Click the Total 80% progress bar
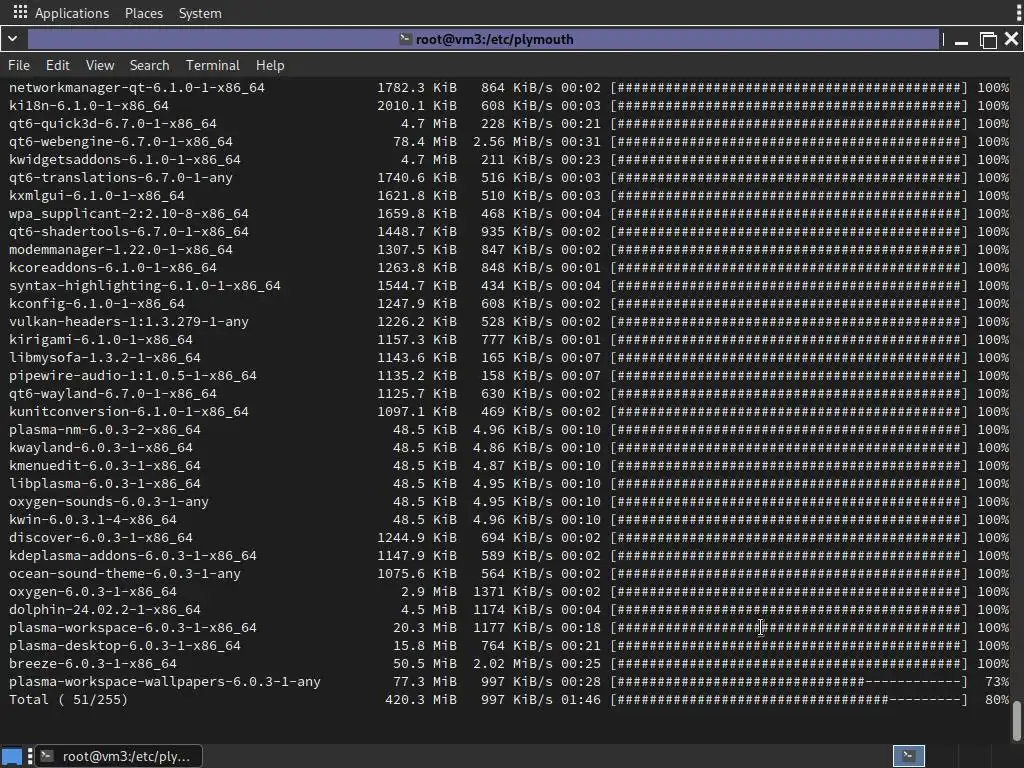The width and height of the screenshot is (1024, 768). pos(789,699)
